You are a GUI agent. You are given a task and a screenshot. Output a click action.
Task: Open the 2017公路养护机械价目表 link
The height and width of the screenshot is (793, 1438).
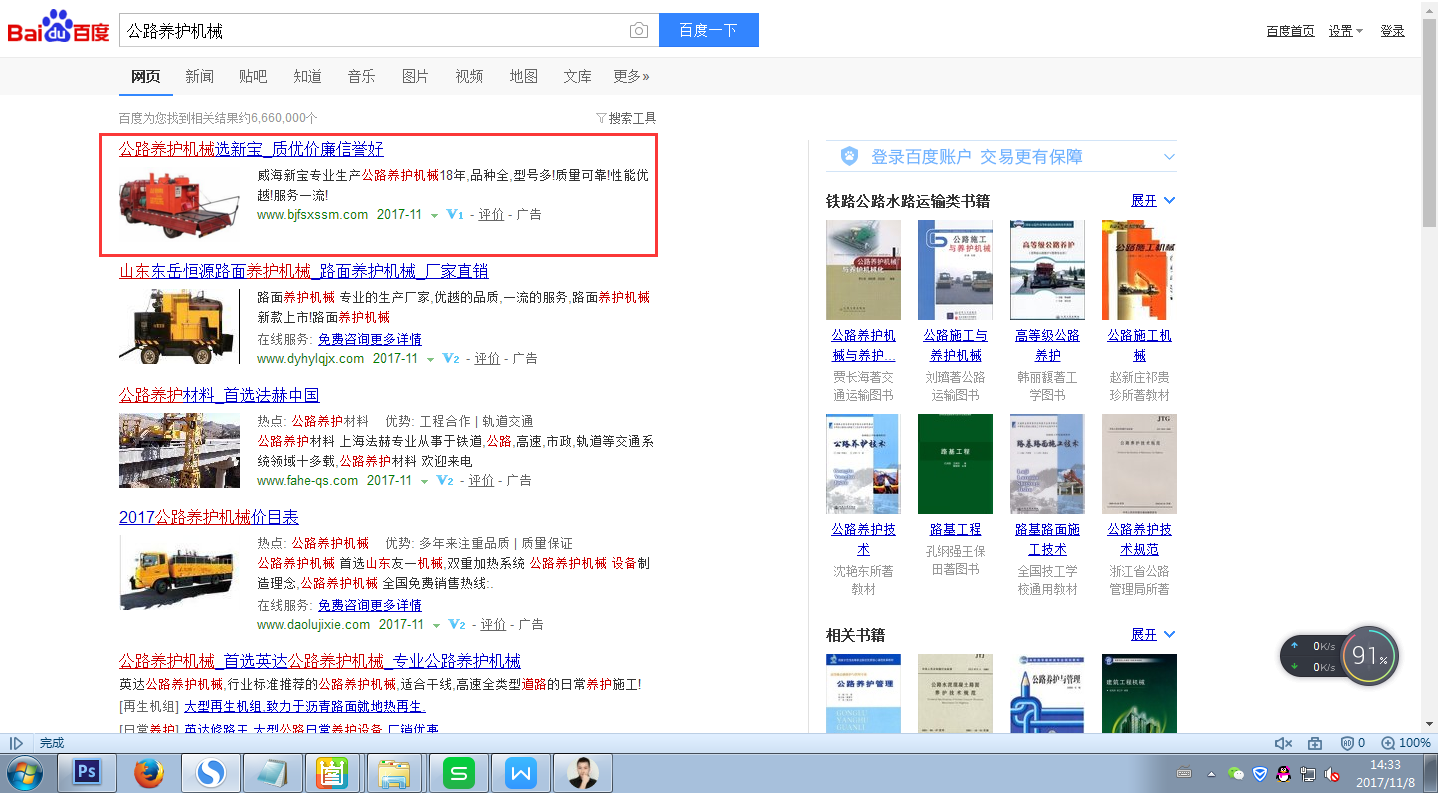pyautogui.click(x=209, y=517)
